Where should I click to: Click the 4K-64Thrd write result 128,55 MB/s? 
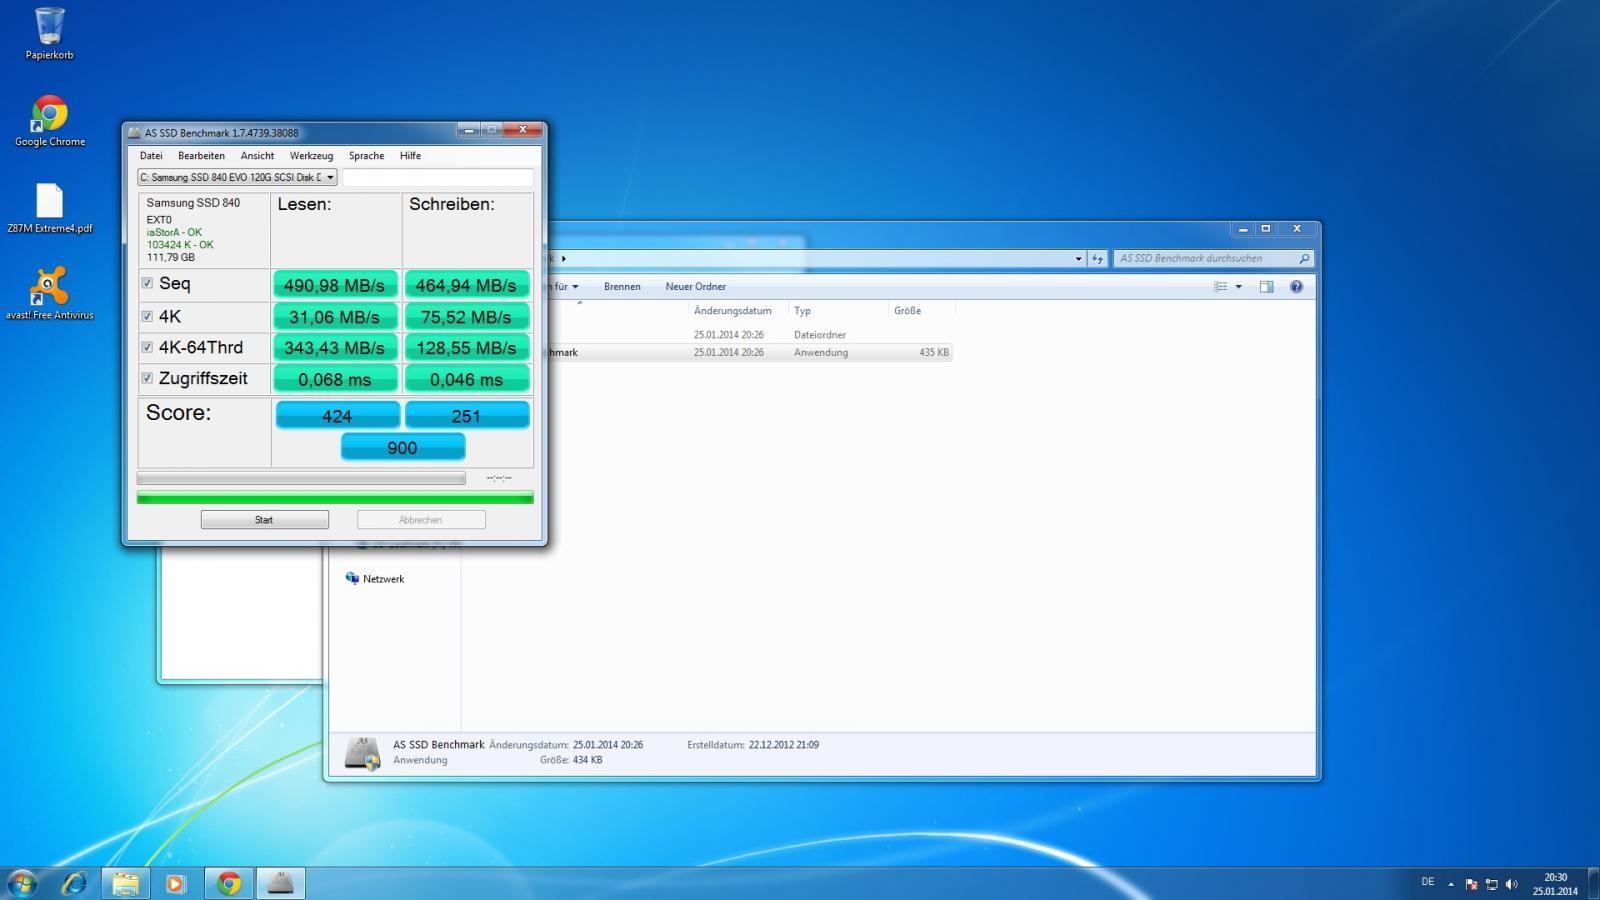tap(466, 348)
